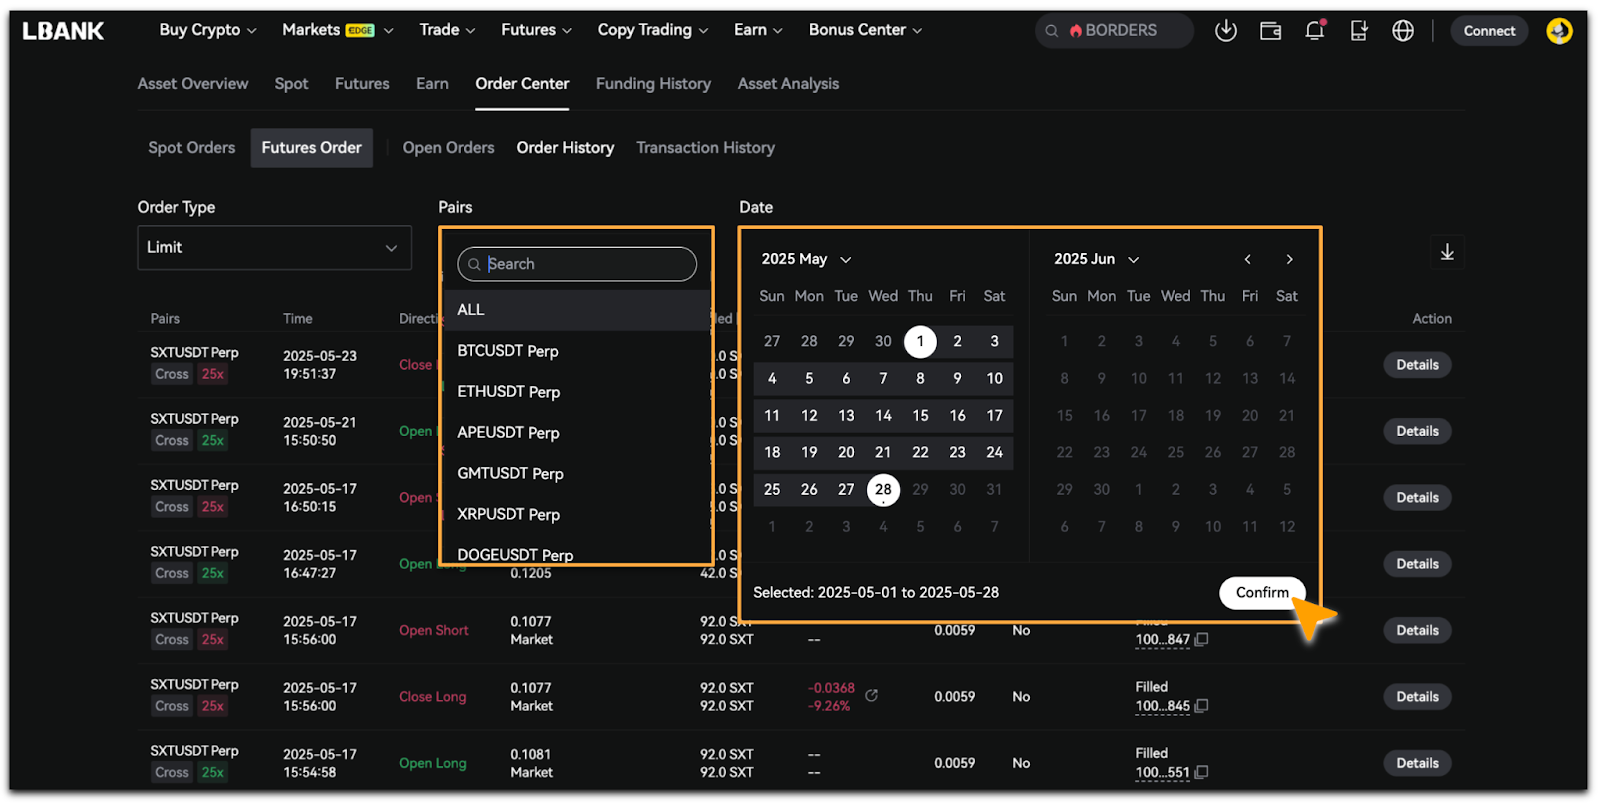Click the share icon beside -0.0368 PnL
The image size is (1600, 804).
point(872,696)
